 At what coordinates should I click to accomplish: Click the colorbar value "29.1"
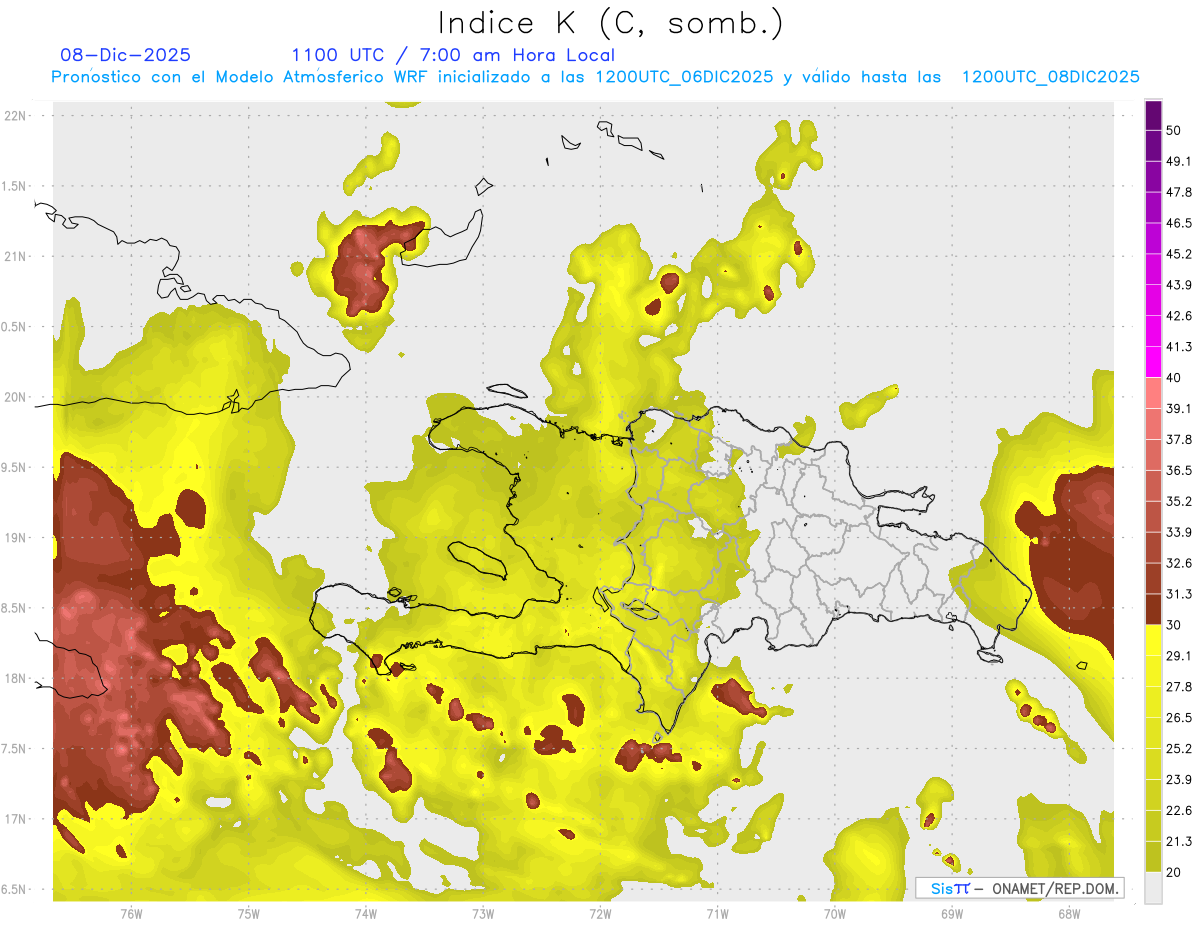coord(1179,656)
